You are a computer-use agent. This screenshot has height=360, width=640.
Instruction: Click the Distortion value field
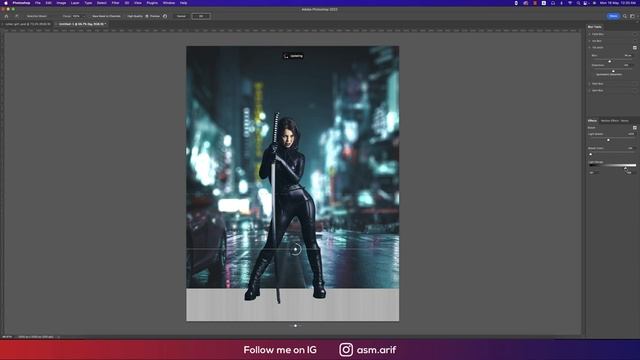627,65
